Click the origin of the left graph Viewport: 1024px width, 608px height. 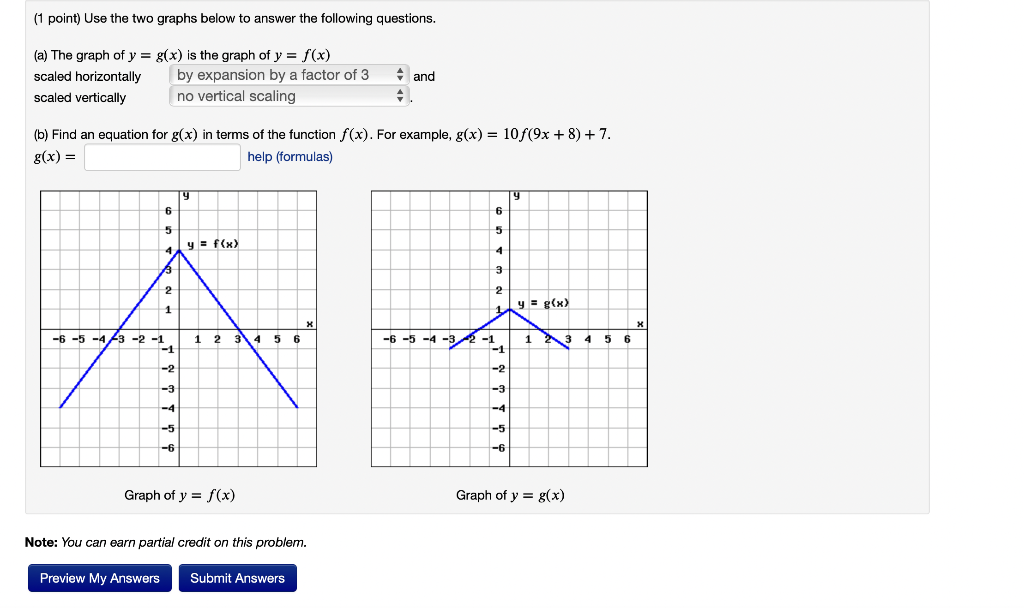[178, 328]
